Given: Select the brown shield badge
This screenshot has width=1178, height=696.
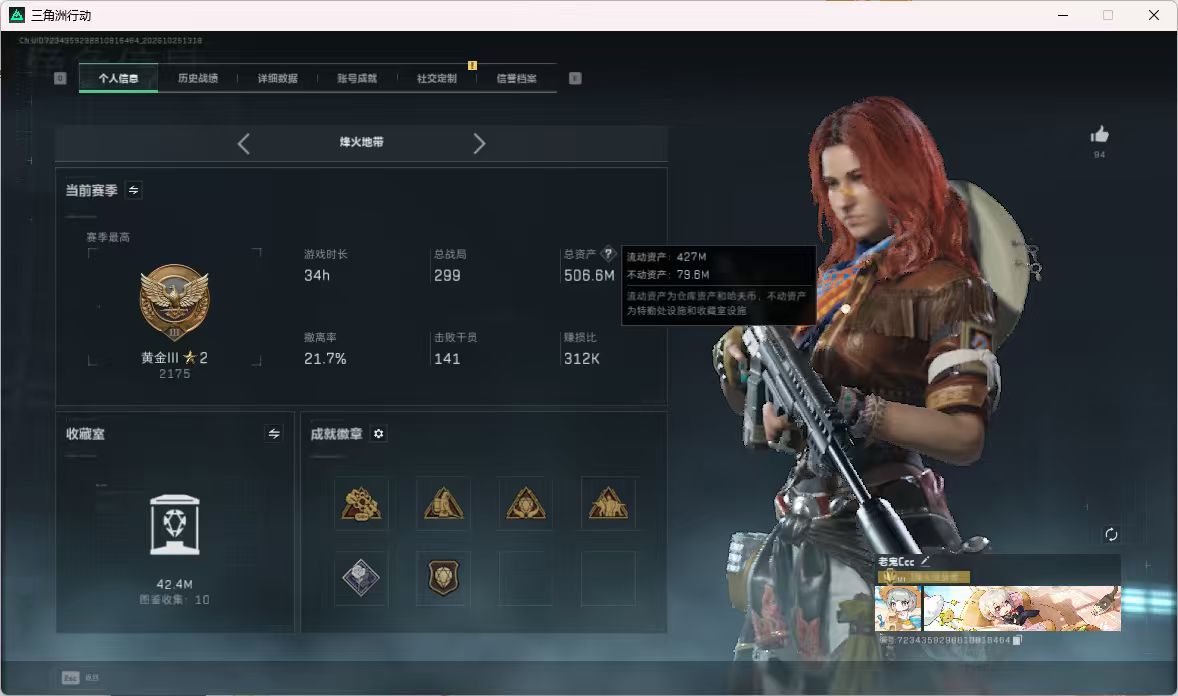Looking at the screenshot, I should pyautogui.click(x=443, y=578).
